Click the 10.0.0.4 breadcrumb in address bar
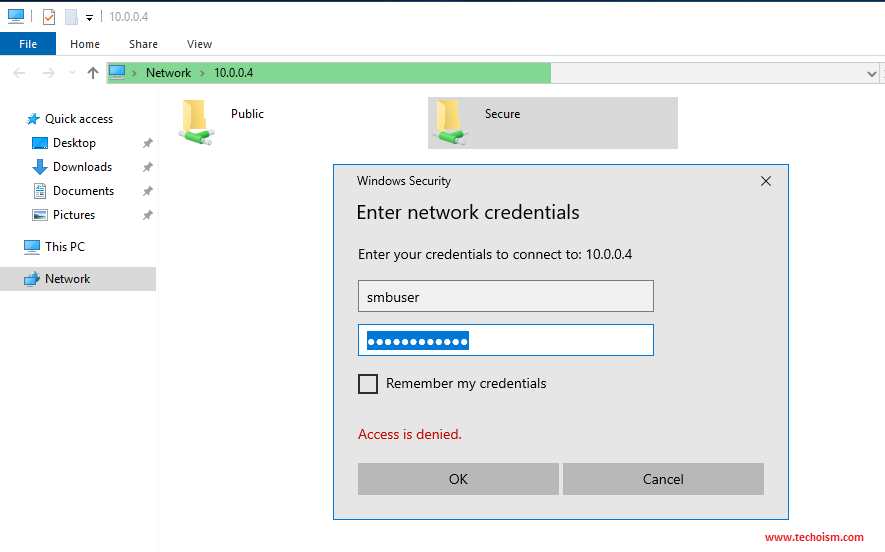 233,73
